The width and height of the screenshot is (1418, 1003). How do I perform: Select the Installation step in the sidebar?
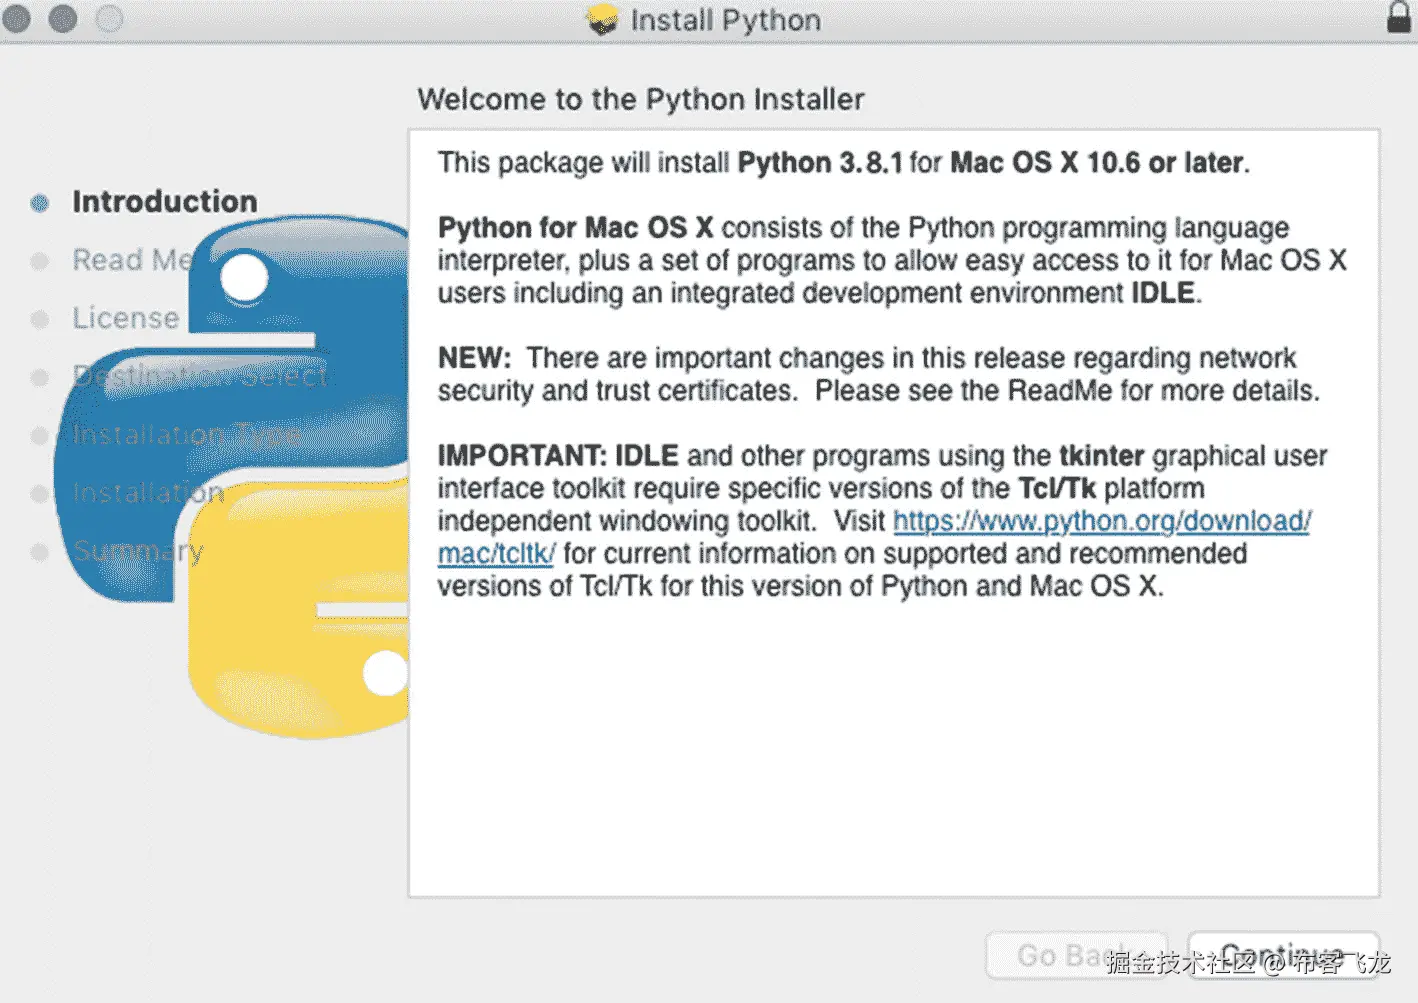coord(147,493)
